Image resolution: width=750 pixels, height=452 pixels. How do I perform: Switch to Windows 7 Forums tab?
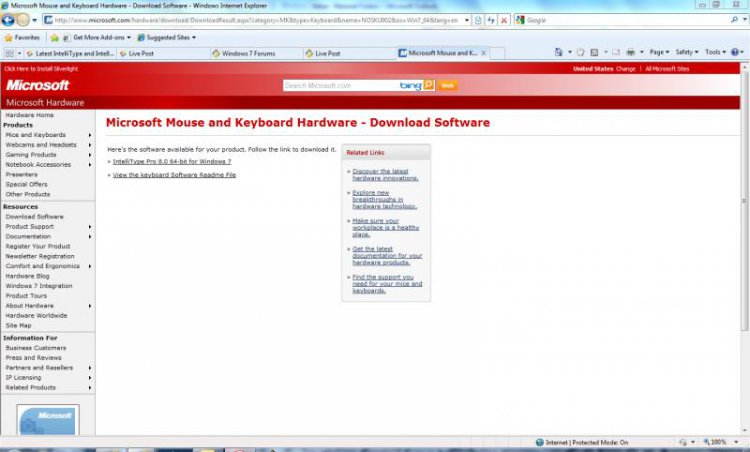[x=256, y=54]
